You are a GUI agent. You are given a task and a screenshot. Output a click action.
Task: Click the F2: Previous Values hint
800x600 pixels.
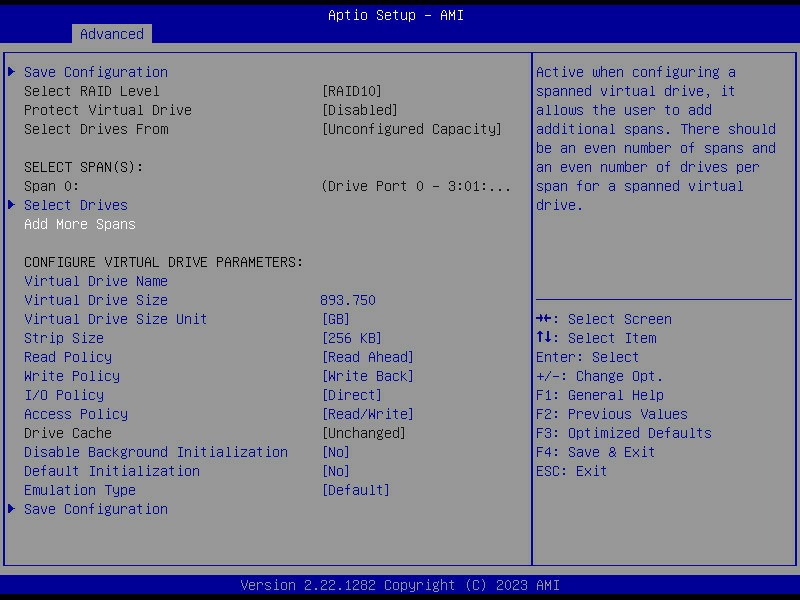(x=612, y=414)
